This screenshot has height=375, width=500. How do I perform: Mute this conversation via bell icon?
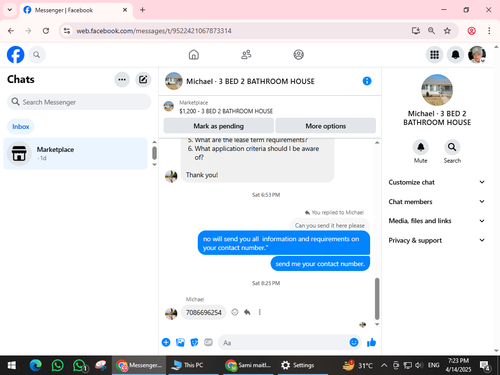421,147
